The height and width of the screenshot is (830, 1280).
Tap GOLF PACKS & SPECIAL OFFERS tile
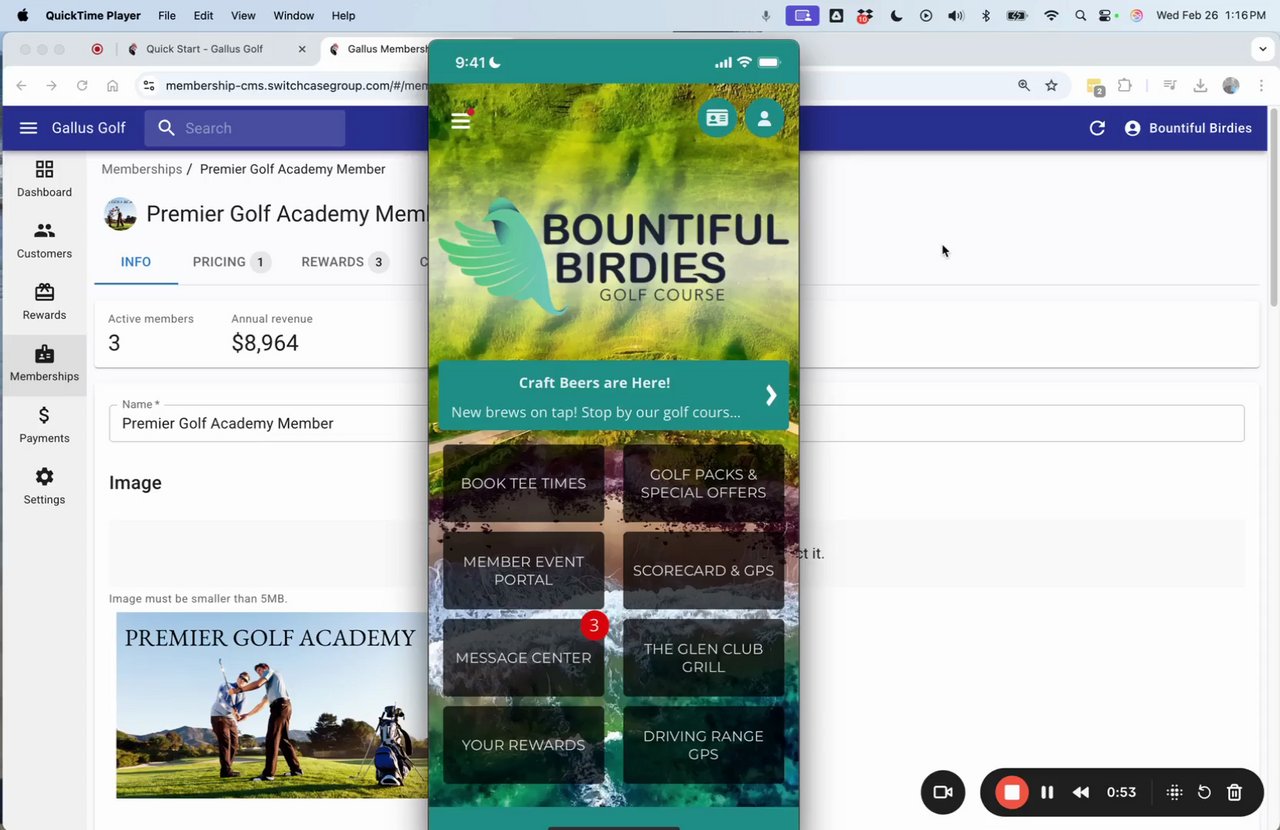(703, 483)
